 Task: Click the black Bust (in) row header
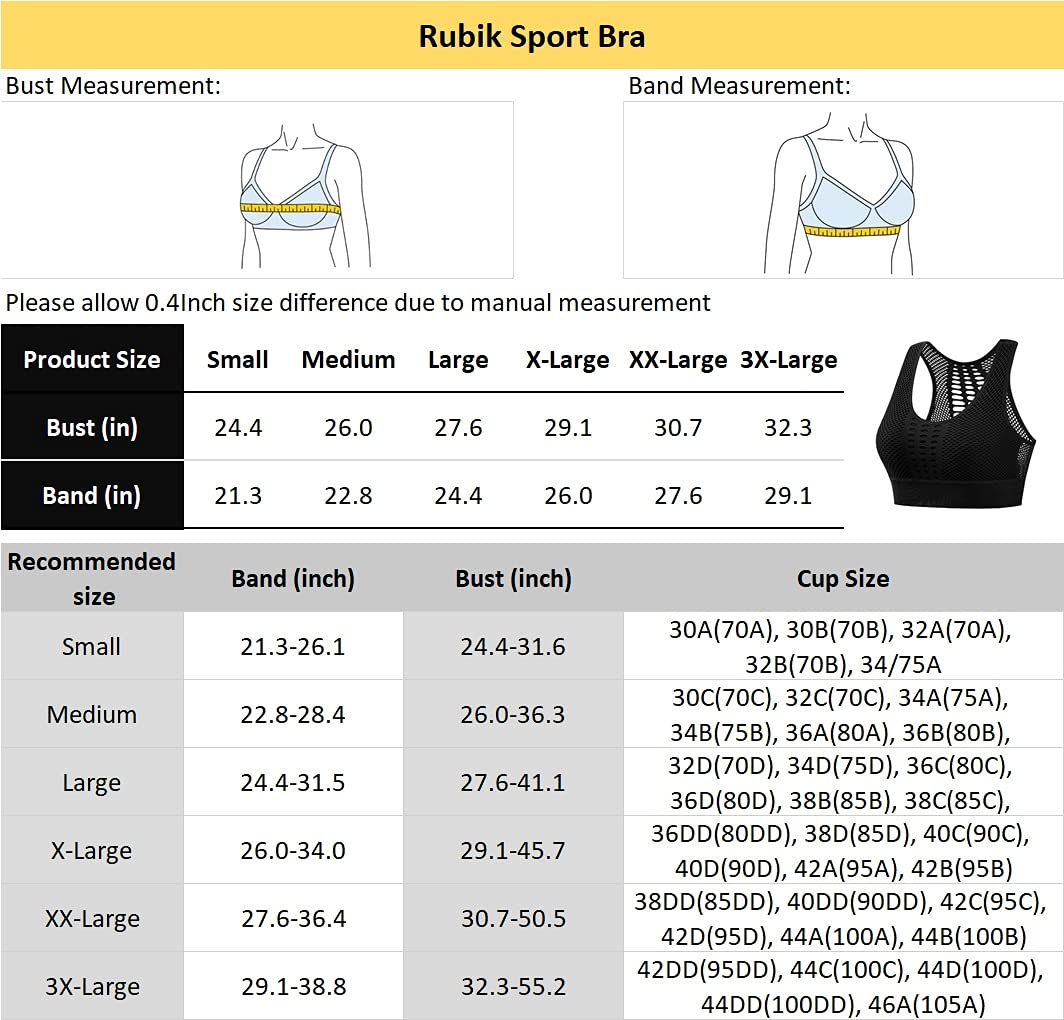click(92, 428)
